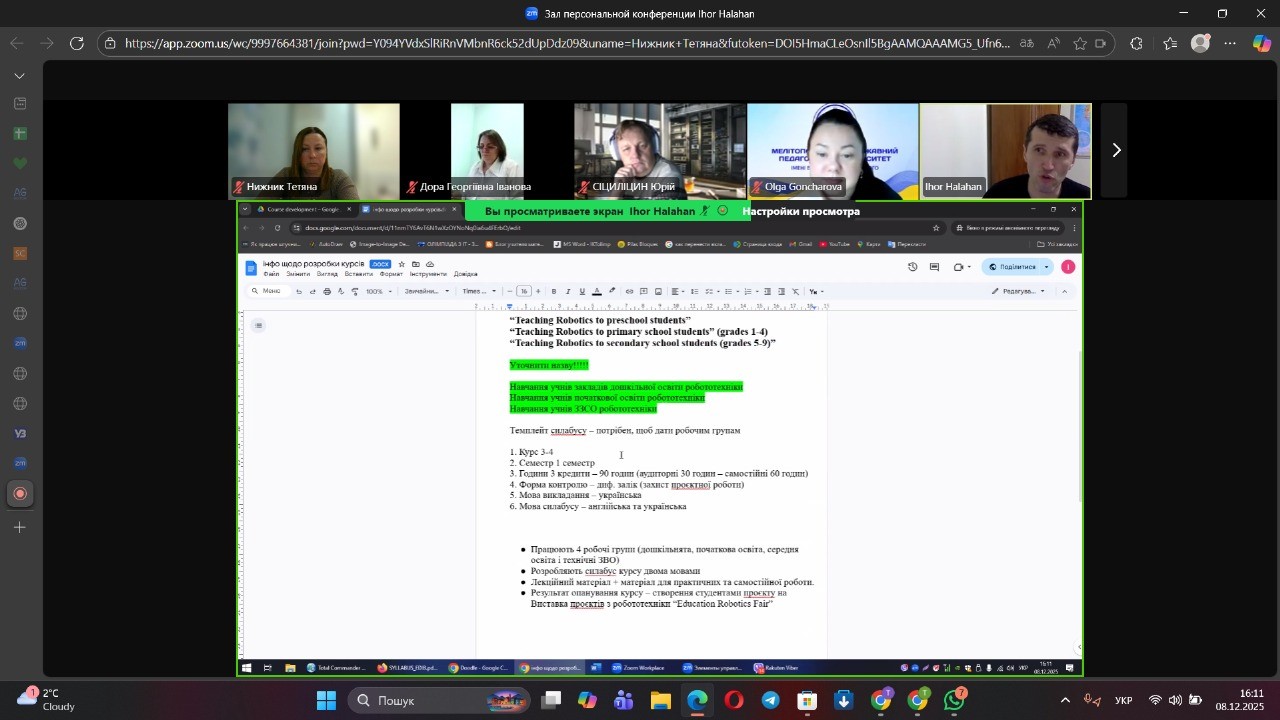Screen dimensions: 1280x720
Task: Launch Opera browser from taskbar
Action: pos(734,701)
